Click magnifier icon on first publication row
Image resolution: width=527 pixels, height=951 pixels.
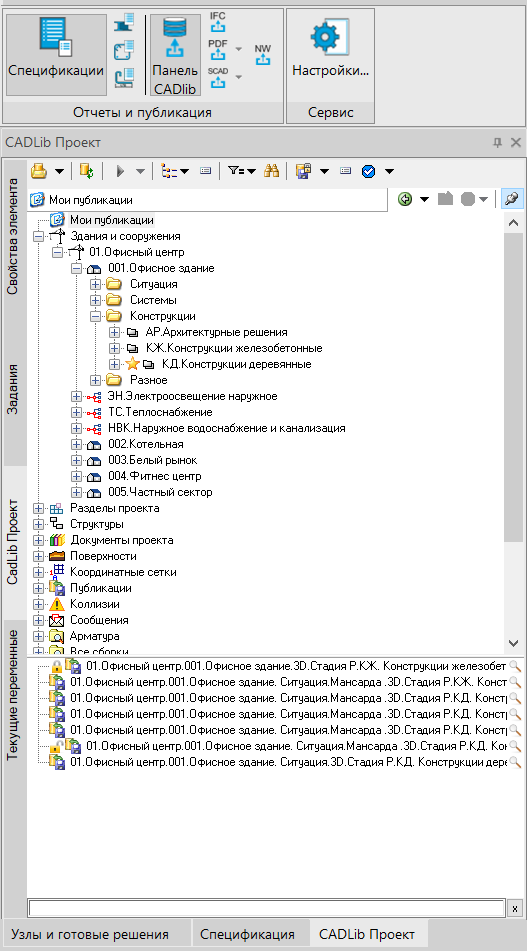[x=515, y=665]
